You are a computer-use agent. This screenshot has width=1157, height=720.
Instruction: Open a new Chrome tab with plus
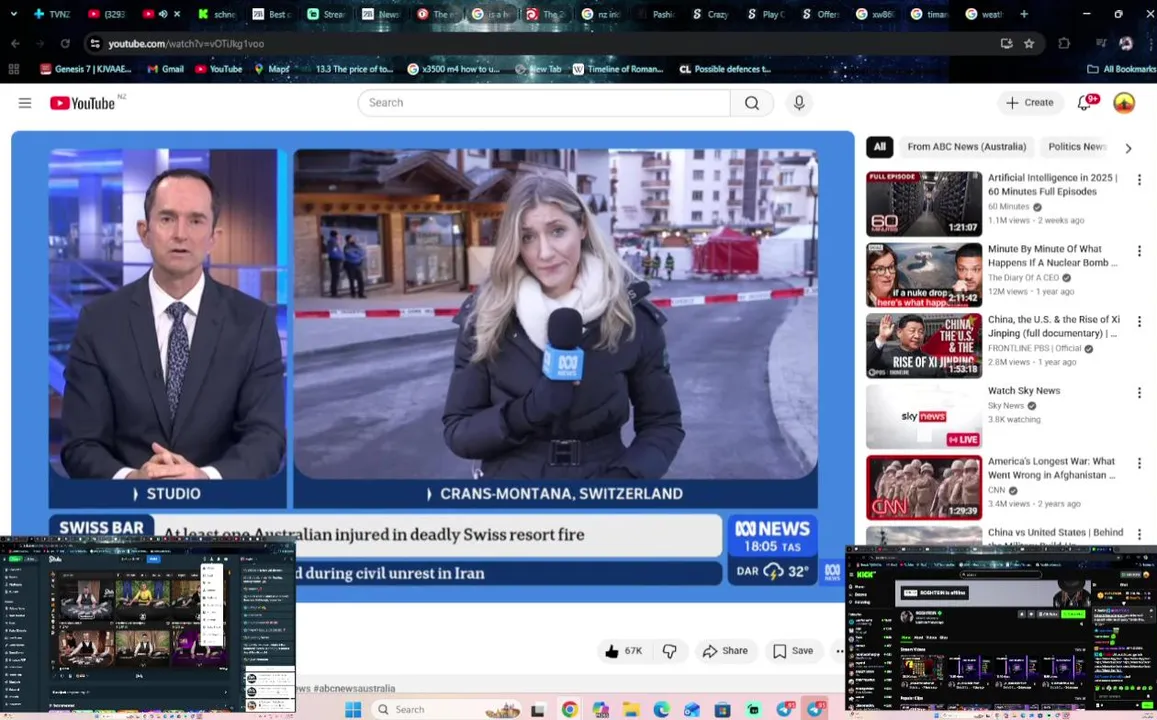(1023, 14)
